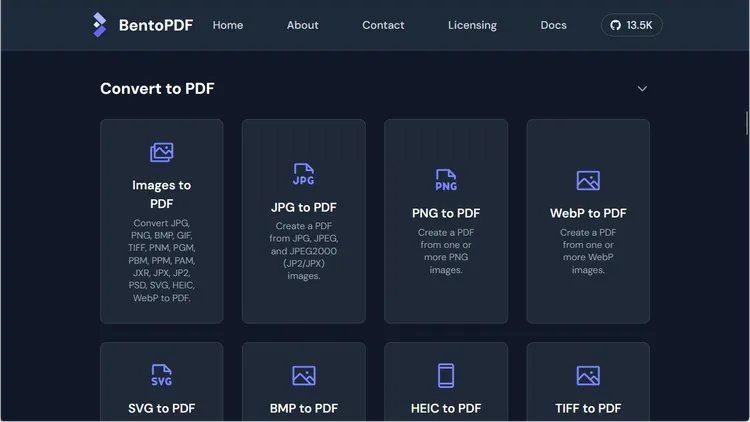
Task: Click the Images to PDF format list description
Action: (x=162, y=260)
